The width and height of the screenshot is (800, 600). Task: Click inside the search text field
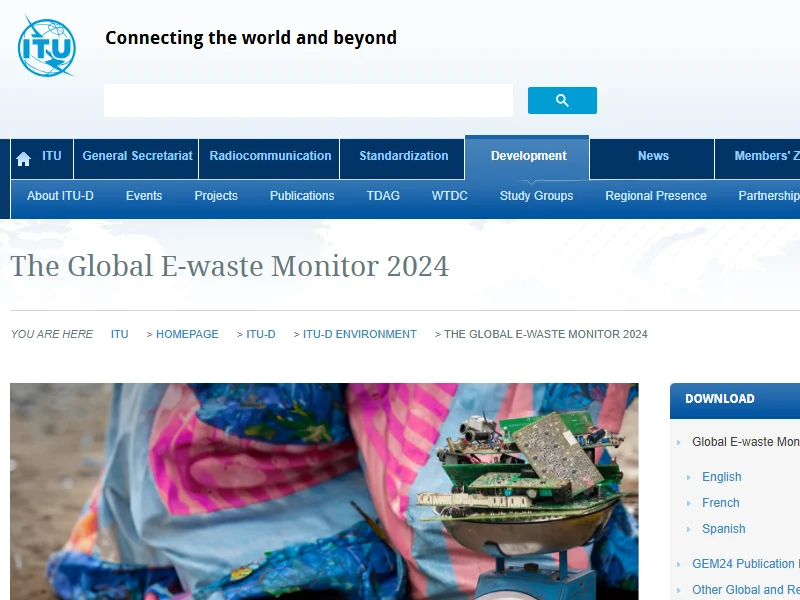[308, 101]
